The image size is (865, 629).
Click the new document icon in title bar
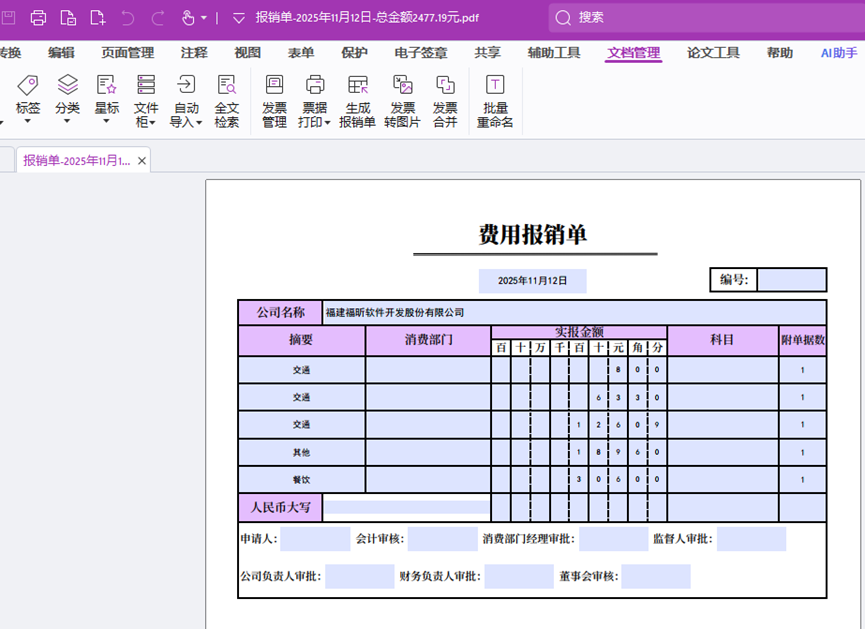97,17
